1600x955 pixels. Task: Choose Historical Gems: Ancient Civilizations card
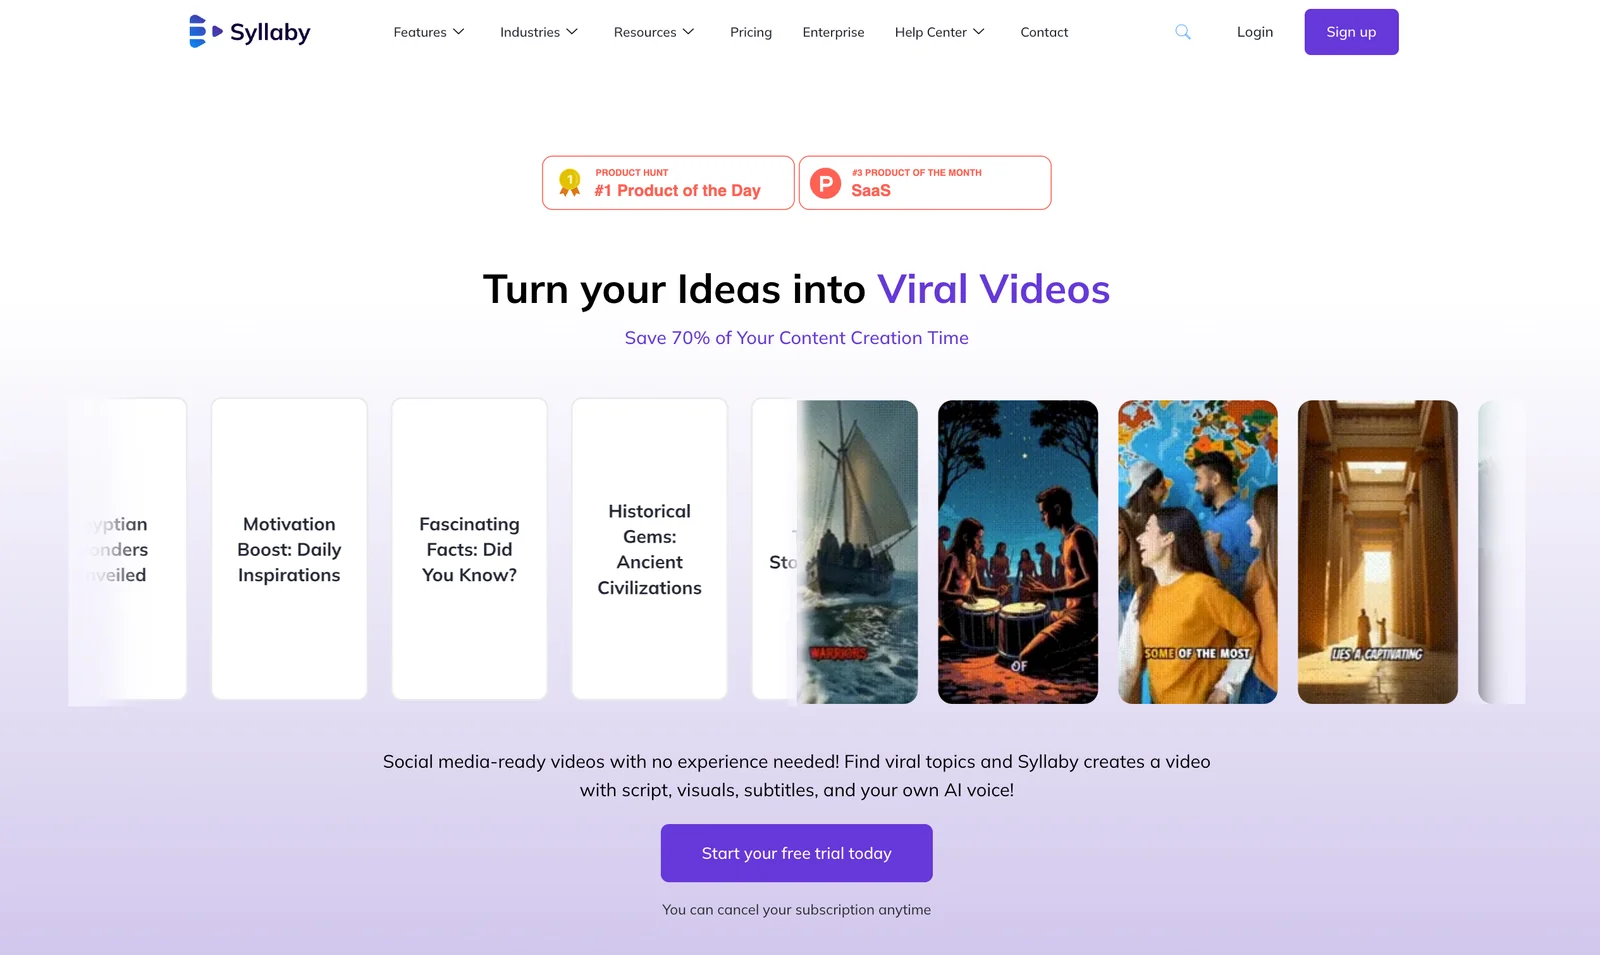pyautogui.click(x=649, y=549)
